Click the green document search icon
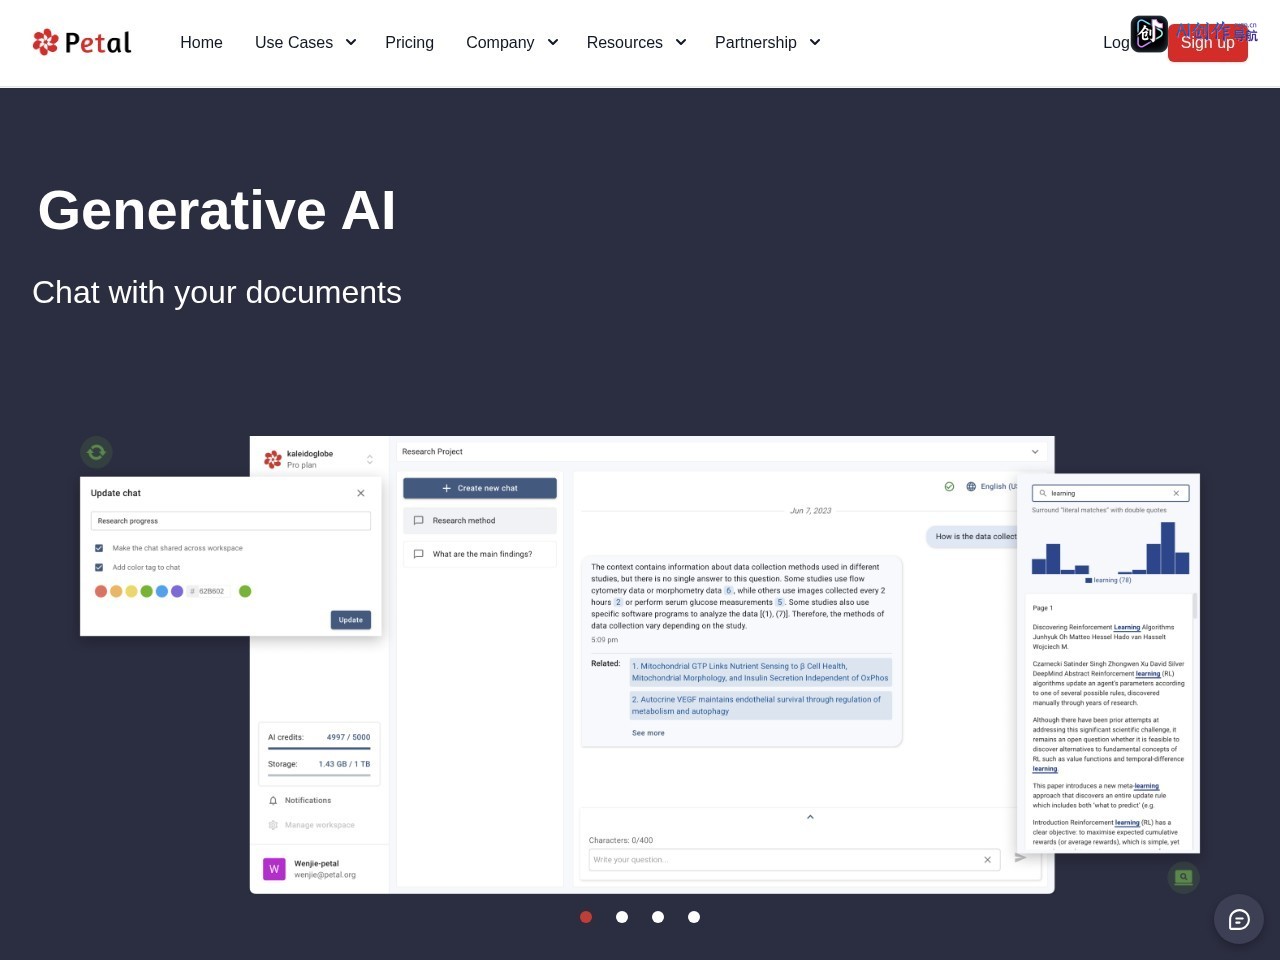The width and height of the screenshot is (1280, 960). (1184, 877)
